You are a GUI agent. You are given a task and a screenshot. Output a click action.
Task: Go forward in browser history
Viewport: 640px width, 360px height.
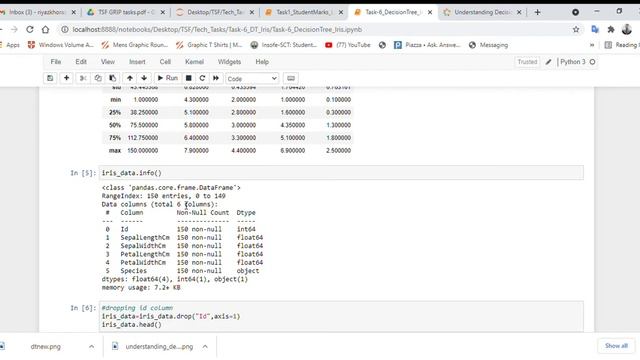[x=14, y=29]
